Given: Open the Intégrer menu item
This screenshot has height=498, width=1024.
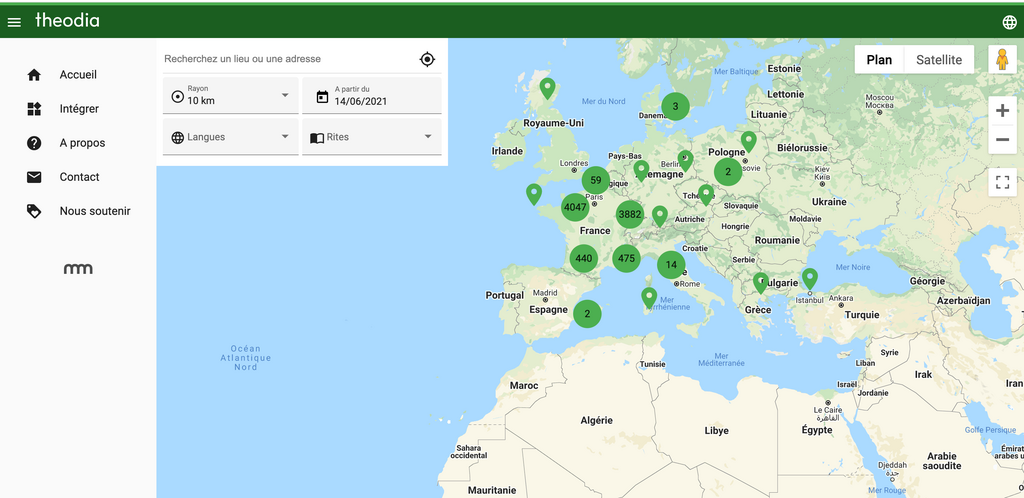Looking at the screenshot, I should tap(78, 109).
